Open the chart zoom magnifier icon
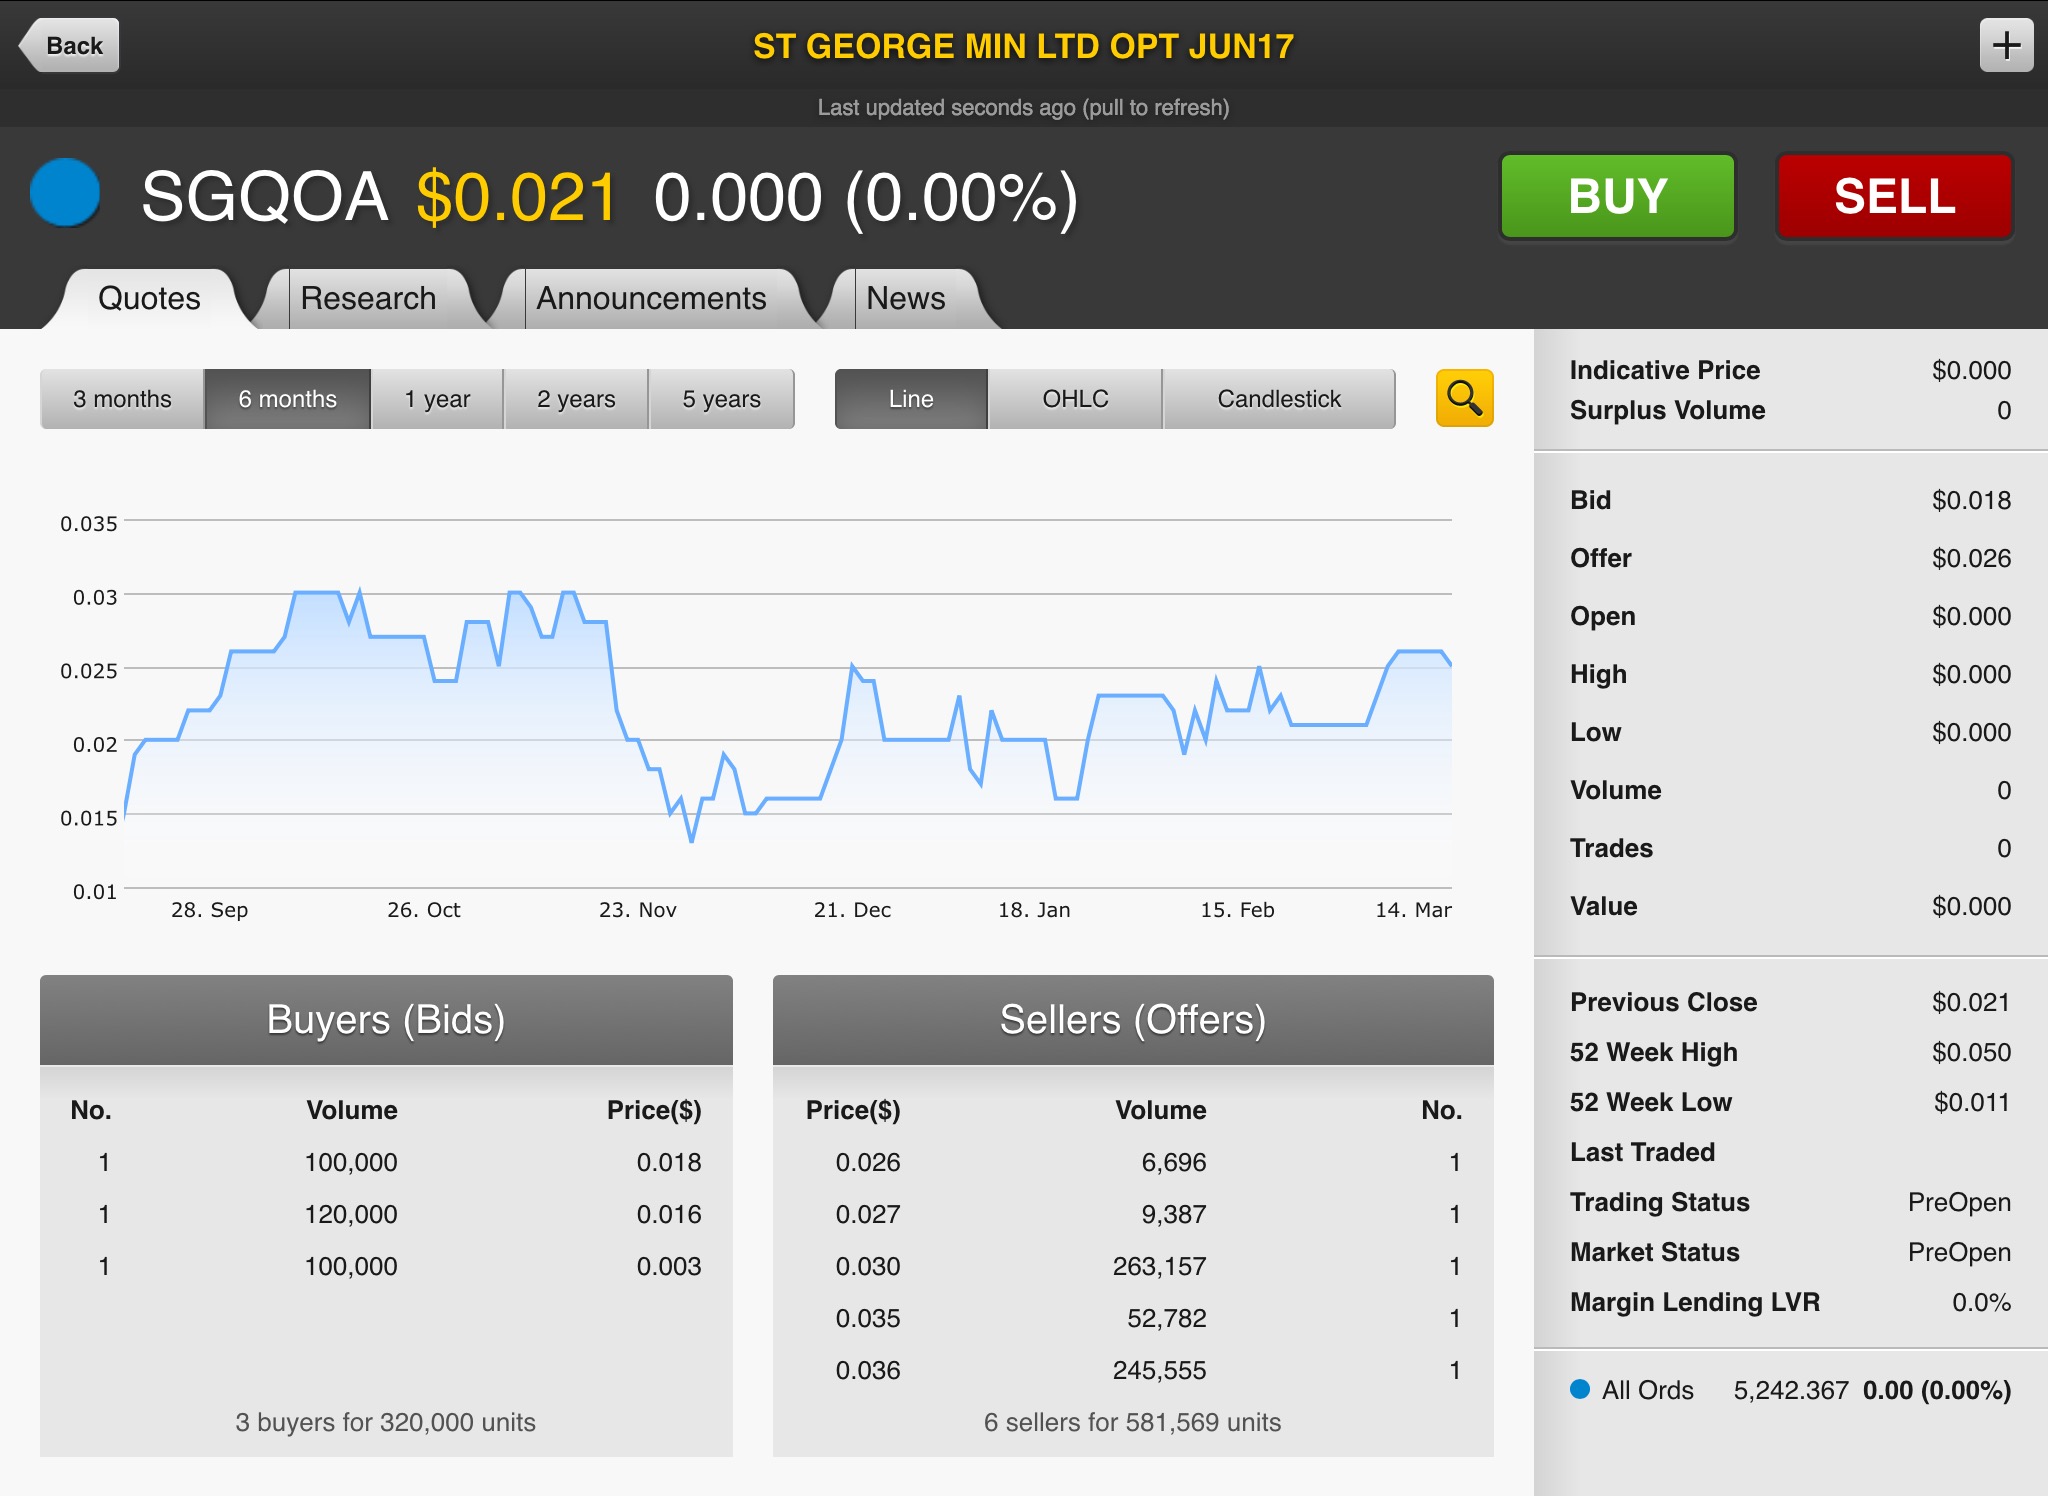 pyautogui.click(x=1464, y=398)
